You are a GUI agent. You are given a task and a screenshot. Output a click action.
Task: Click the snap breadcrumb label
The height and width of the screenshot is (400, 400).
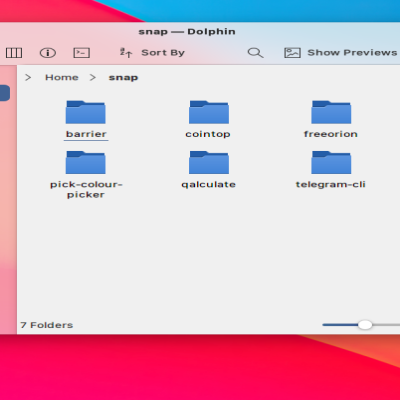(x=123, y=78)
